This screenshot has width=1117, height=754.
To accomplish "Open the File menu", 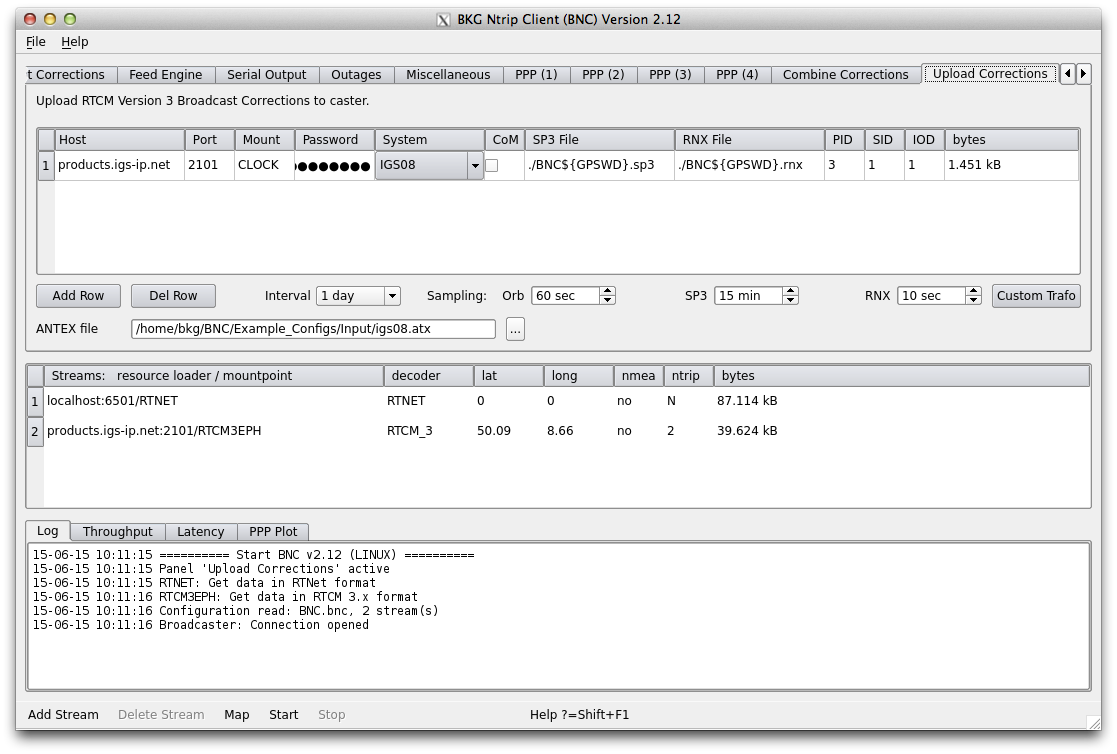I will click(36, 42).
